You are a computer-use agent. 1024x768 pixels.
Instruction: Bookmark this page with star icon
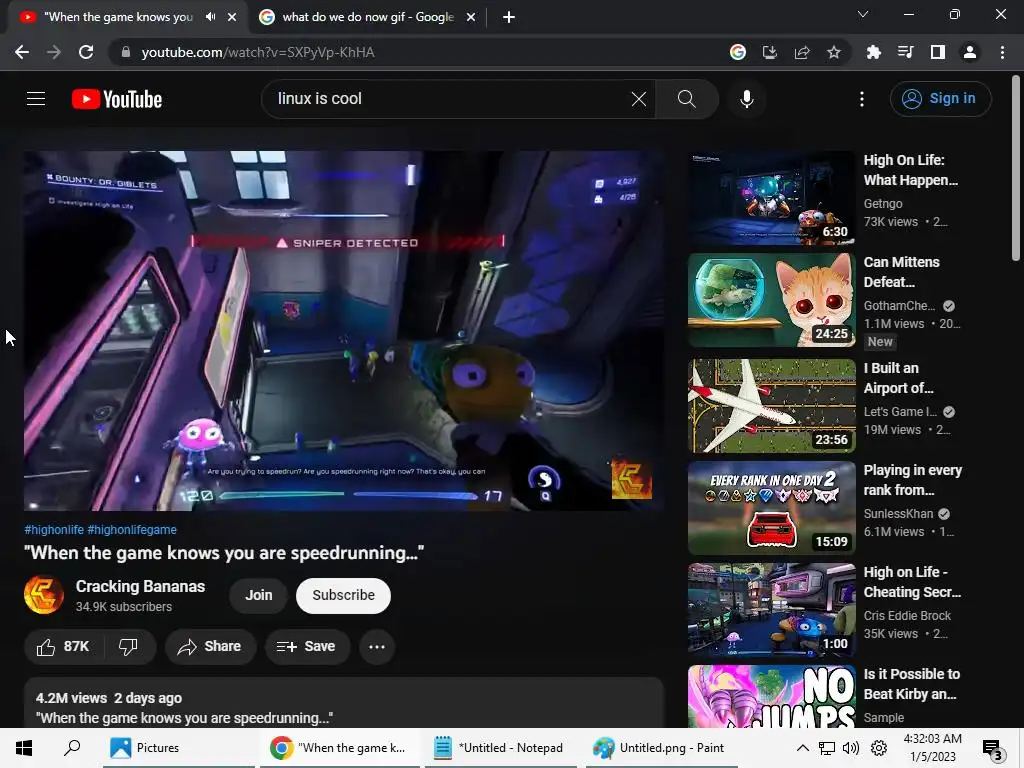(x=833, y=52)
